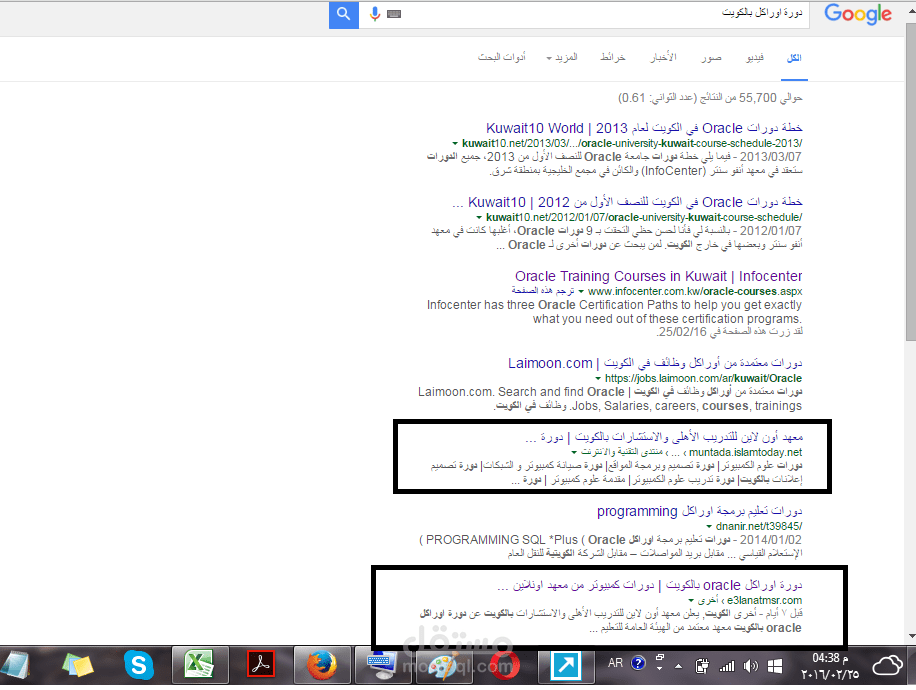Viewport: 916px width, 690px height.
Task: Expand arrow next to kuwait10.net/2012 URL
Action: (479, 218)
